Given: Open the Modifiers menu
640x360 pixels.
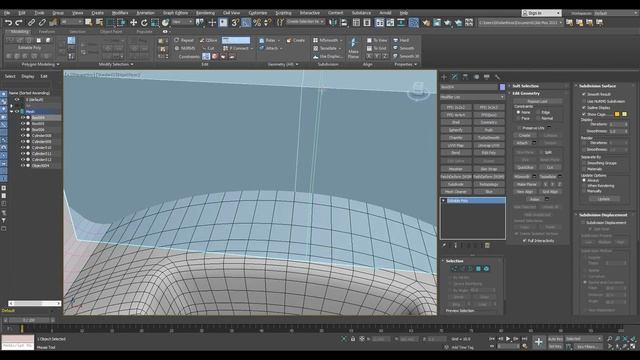Looking at the screenshot, I should pos(120,13).
